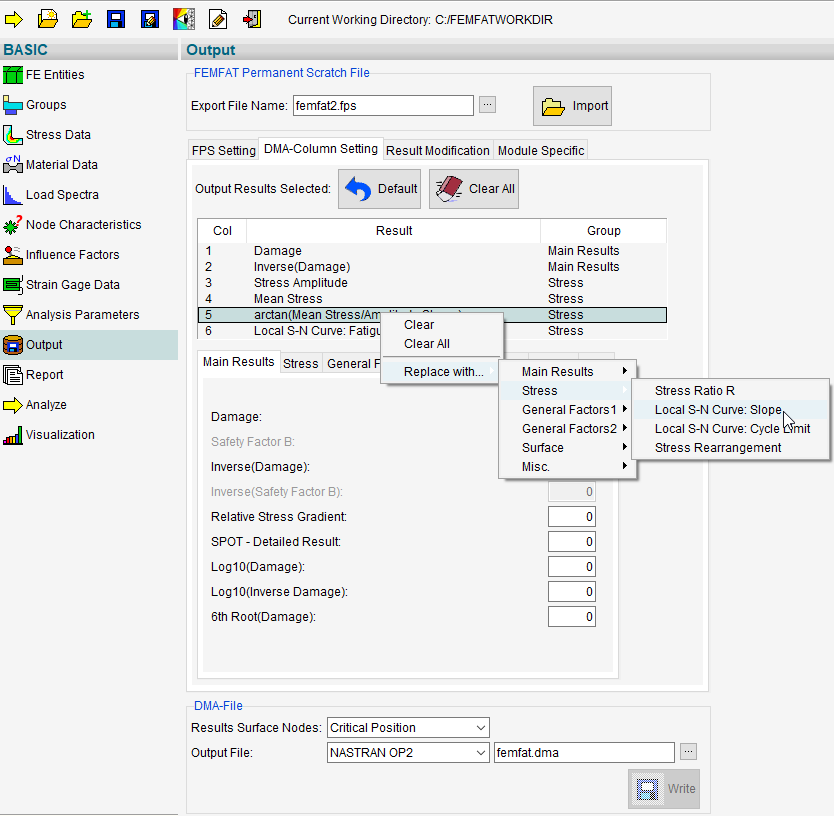Expand Replace with... submenu
The height and width of the screenshot is (816, 834).
[x=442, y=372]
